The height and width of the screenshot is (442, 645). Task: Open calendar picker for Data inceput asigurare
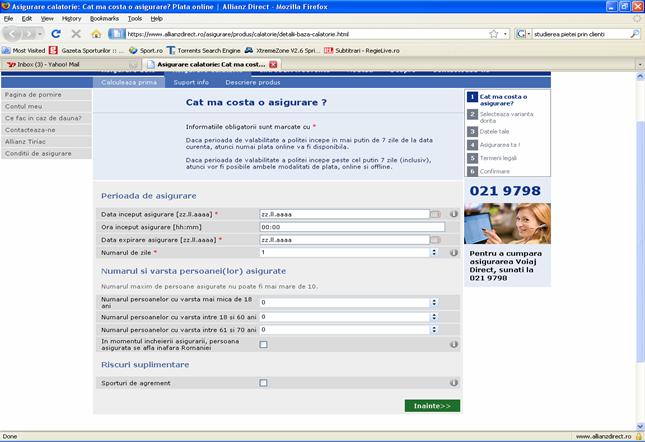point(435,214)
